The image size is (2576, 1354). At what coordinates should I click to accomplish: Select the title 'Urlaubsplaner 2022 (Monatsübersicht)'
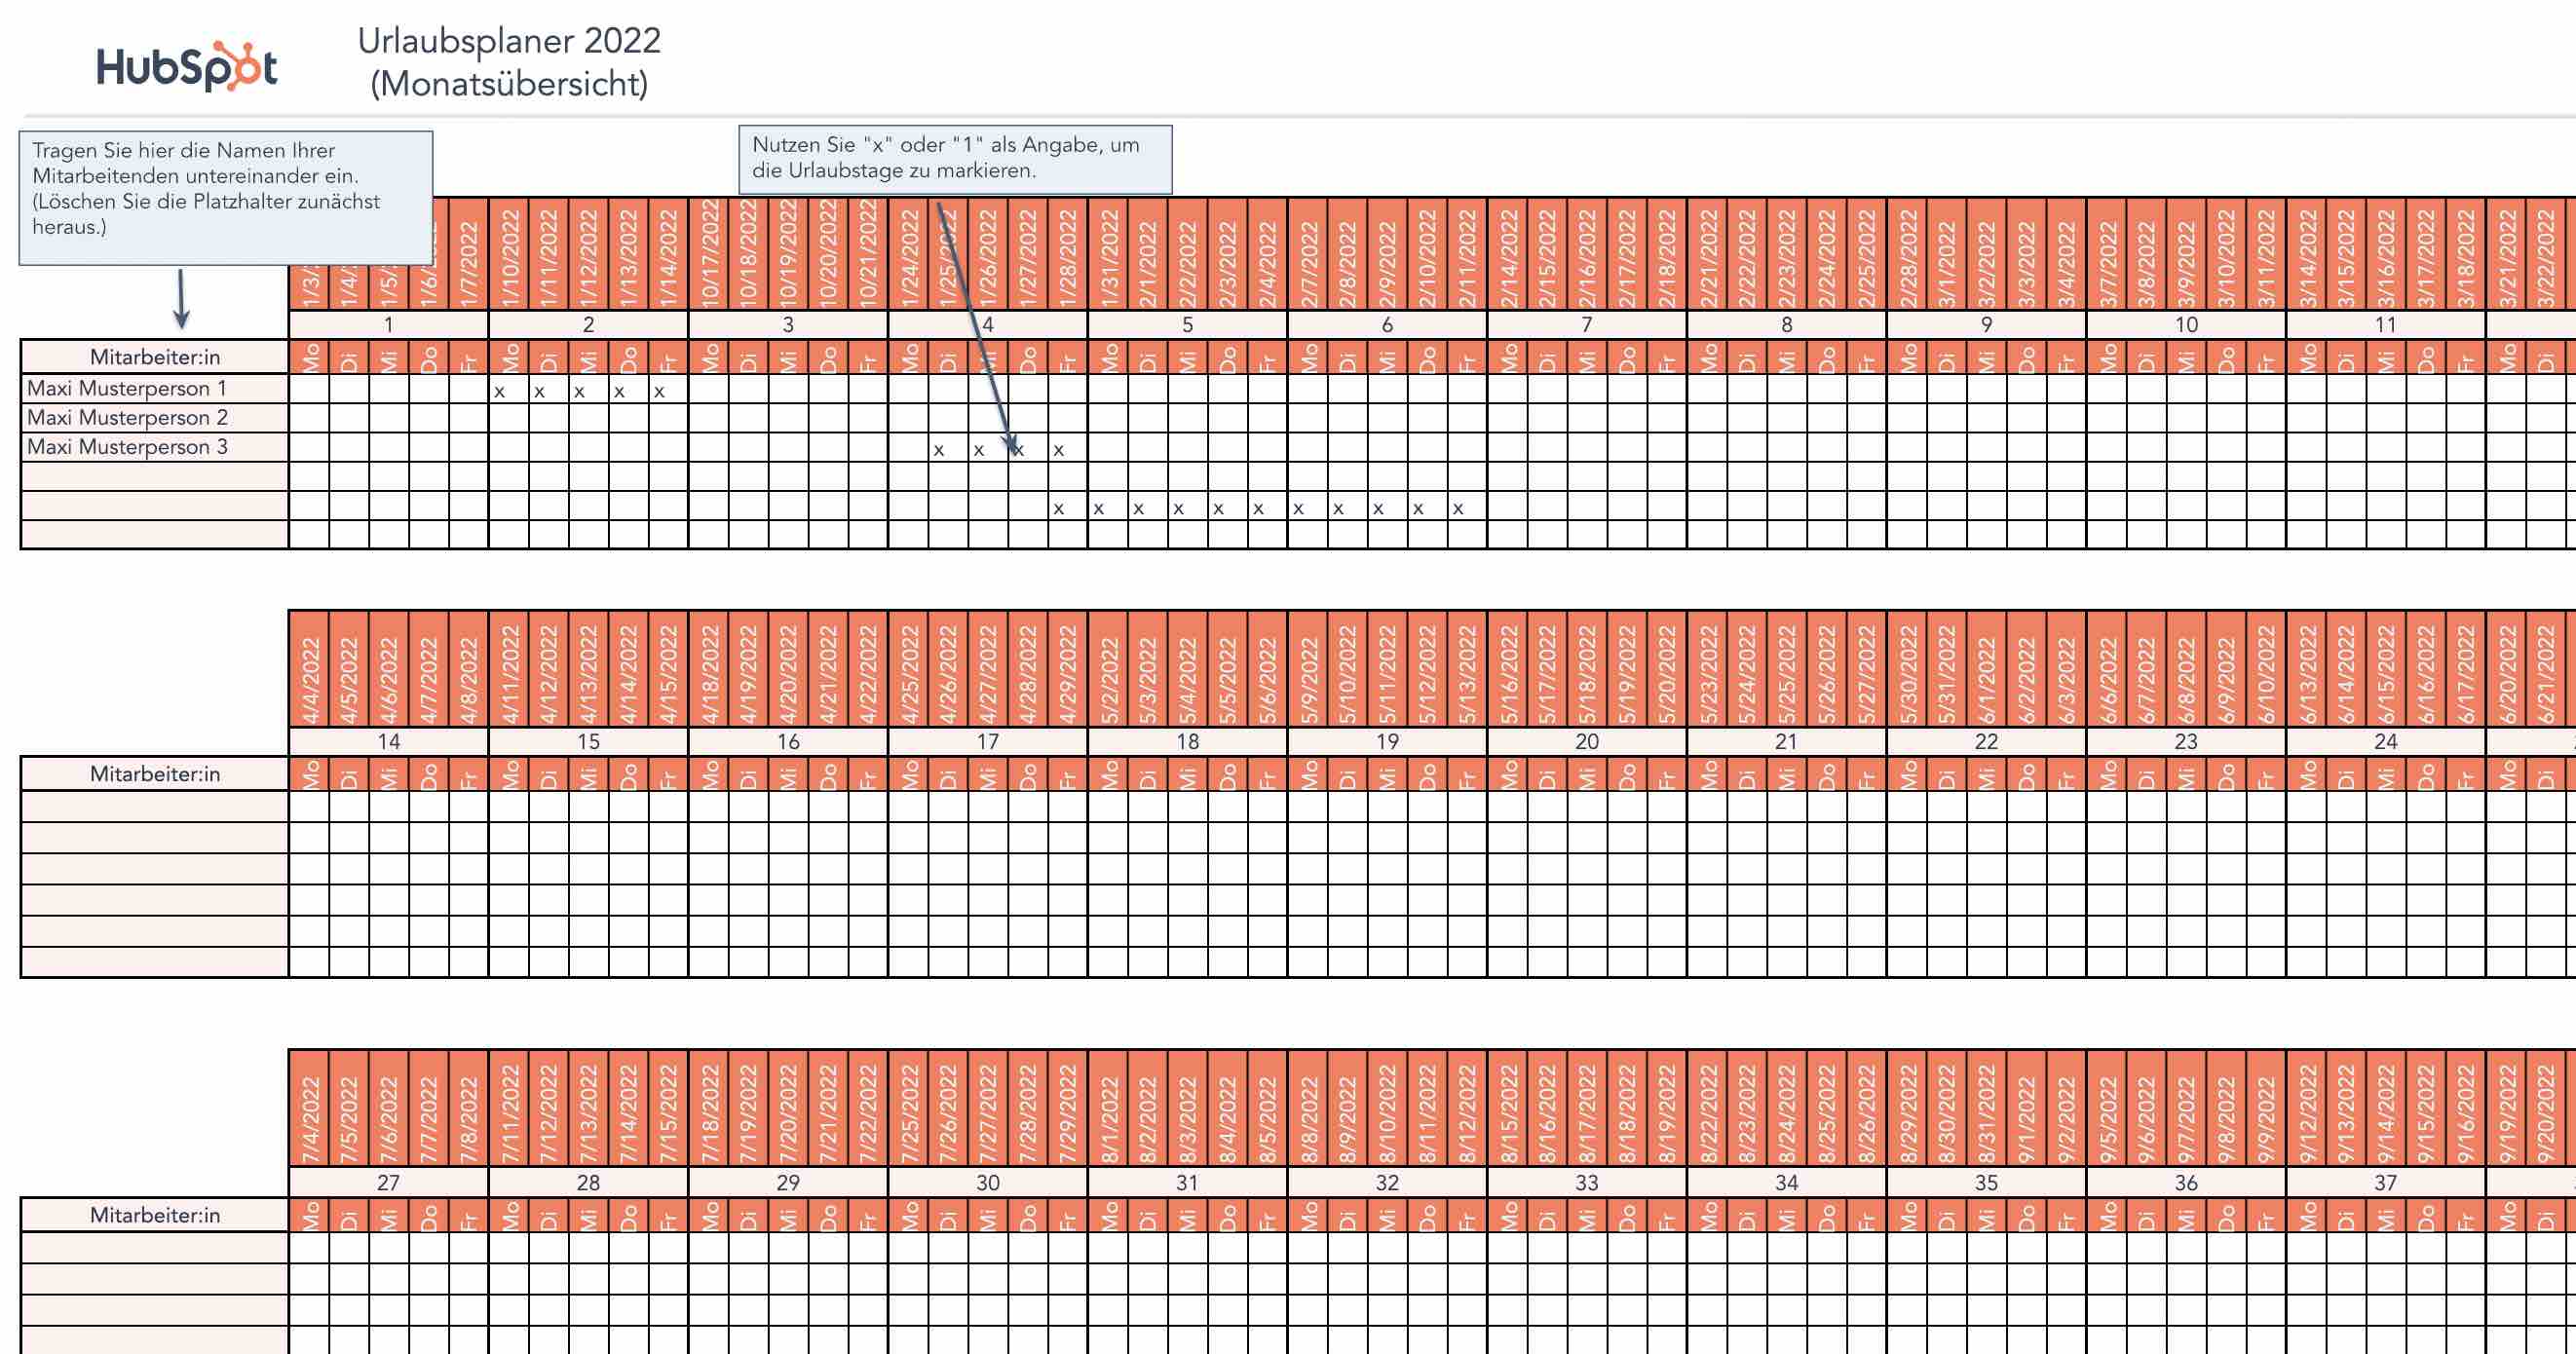pyautogui.click(x=509, y=62)
